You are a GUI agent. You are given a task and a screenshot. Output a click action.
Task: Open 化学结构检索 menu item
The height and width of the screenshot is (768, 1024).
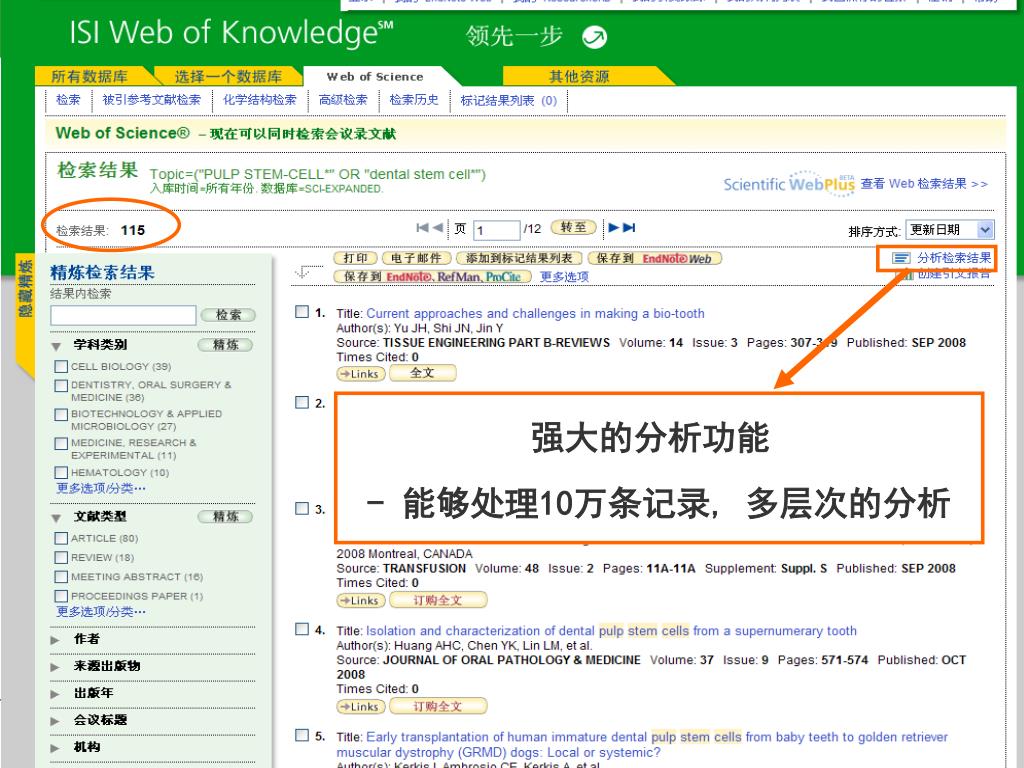(x=260, y=100)
